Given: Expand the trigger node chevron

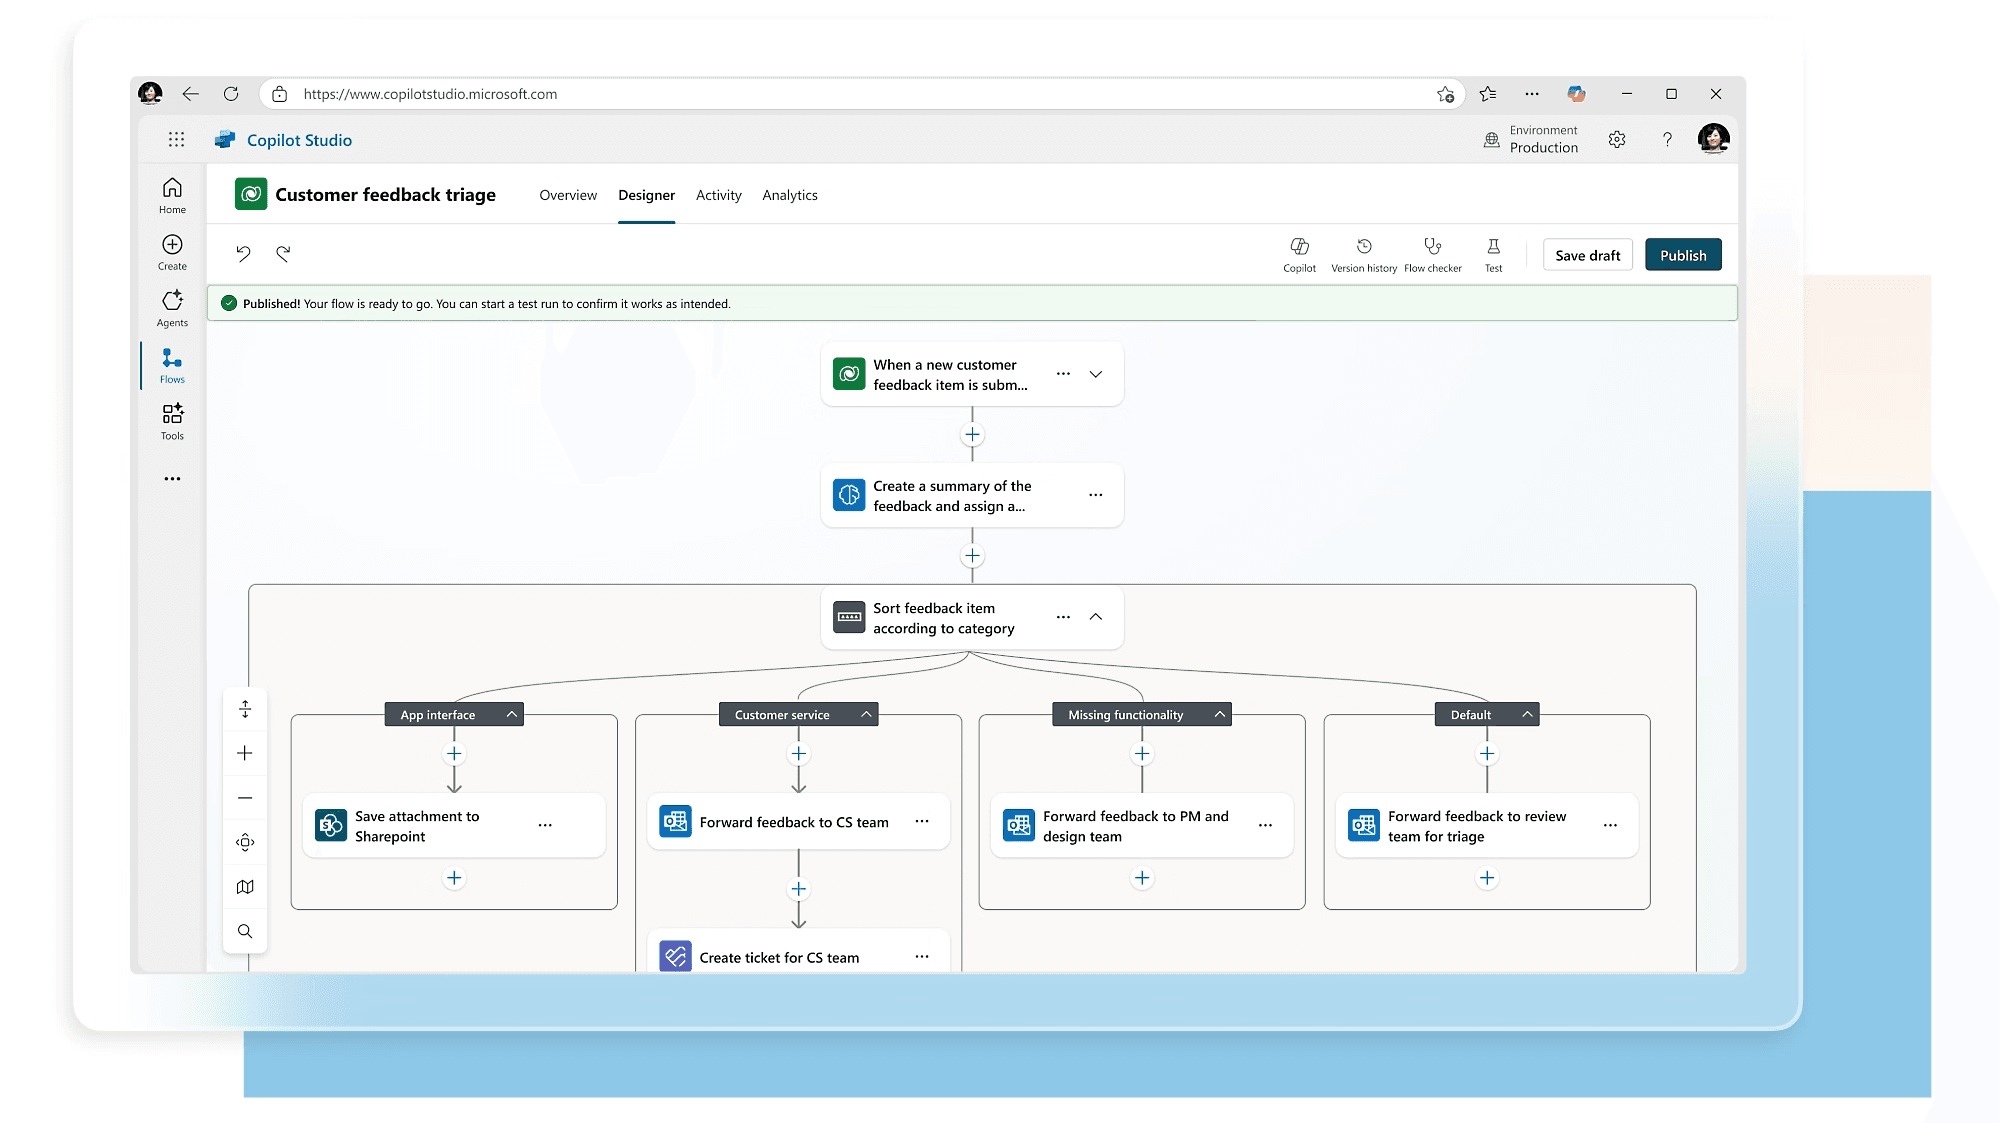Looking at the screenshot, I should tap(1096, 374).
